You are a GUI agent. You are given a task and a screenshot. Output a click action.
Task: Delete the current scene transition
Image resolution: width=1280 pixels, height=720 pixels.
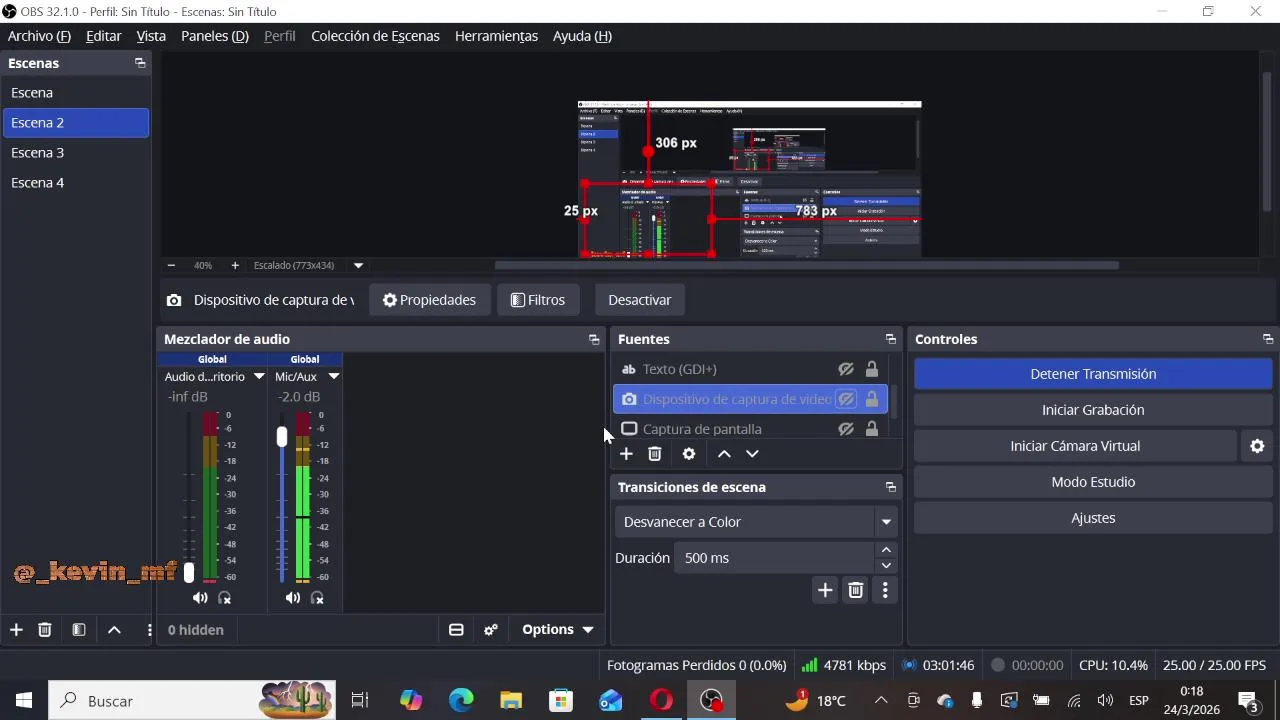tap(856, 590)
